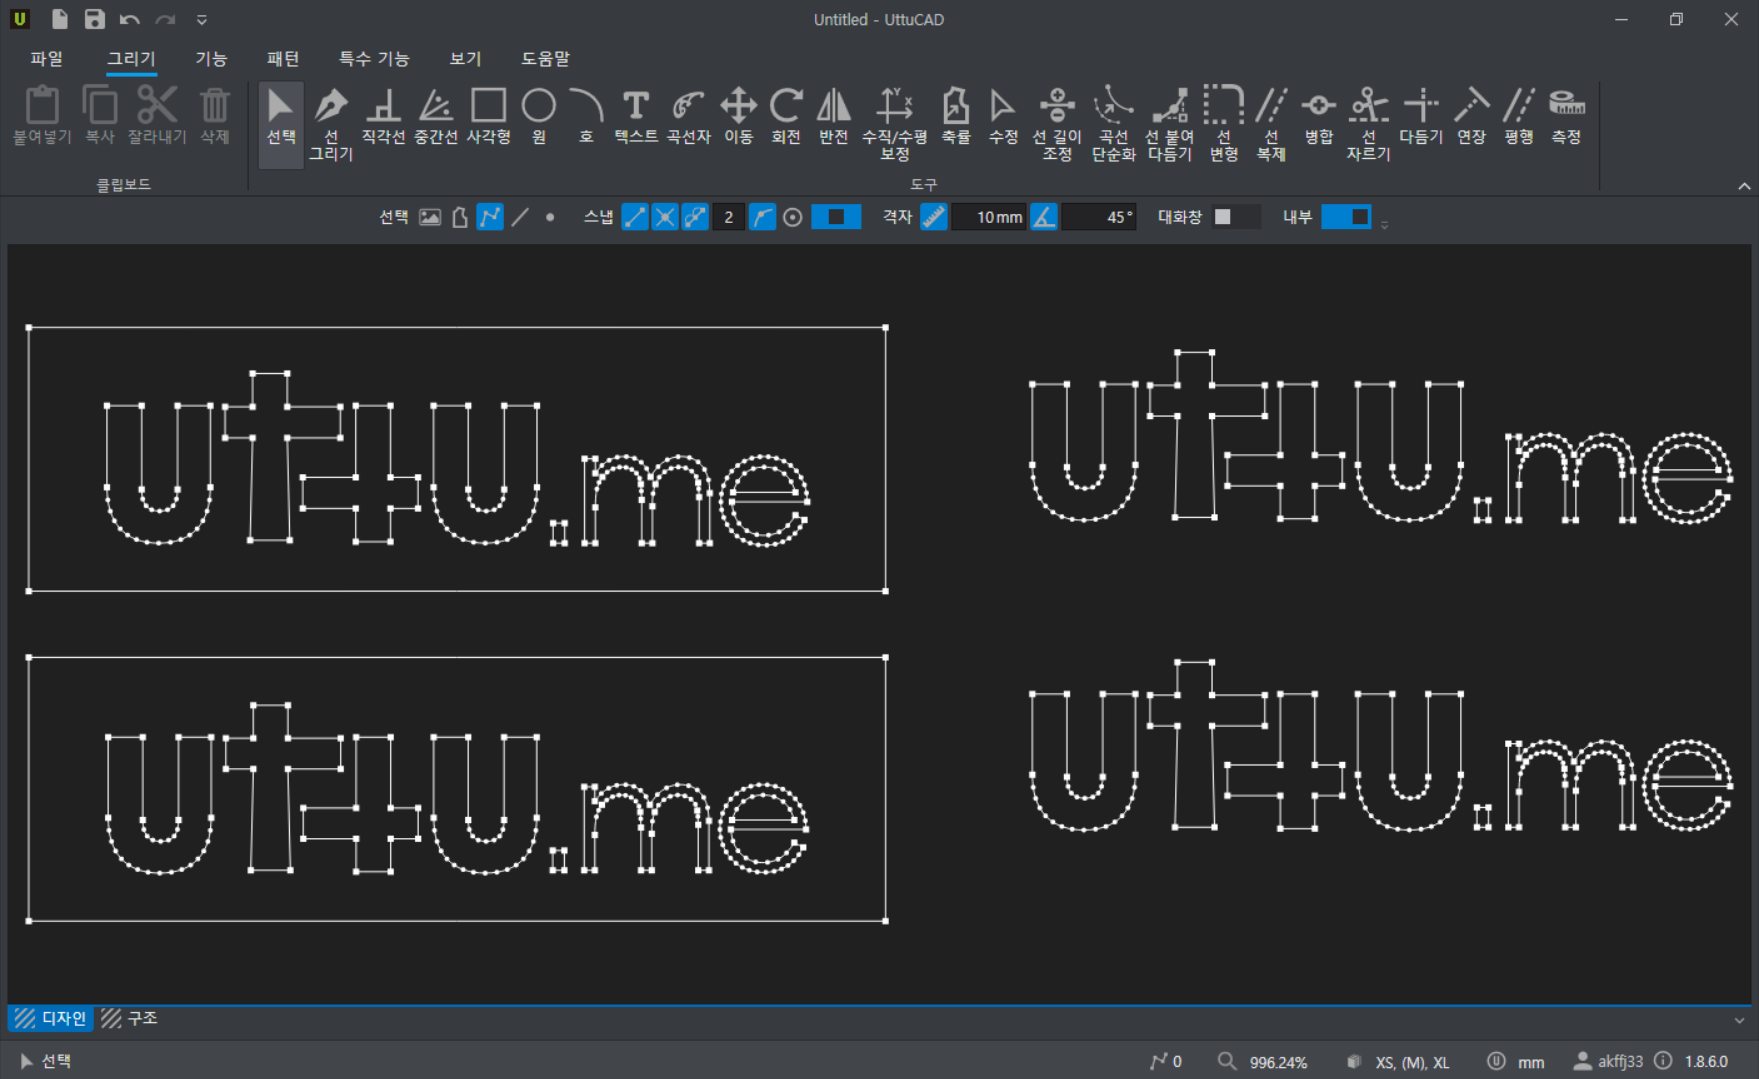Choose the 선 그리기 pen tool
This screenshot has height=1079, width=1759.
point(331,125)
